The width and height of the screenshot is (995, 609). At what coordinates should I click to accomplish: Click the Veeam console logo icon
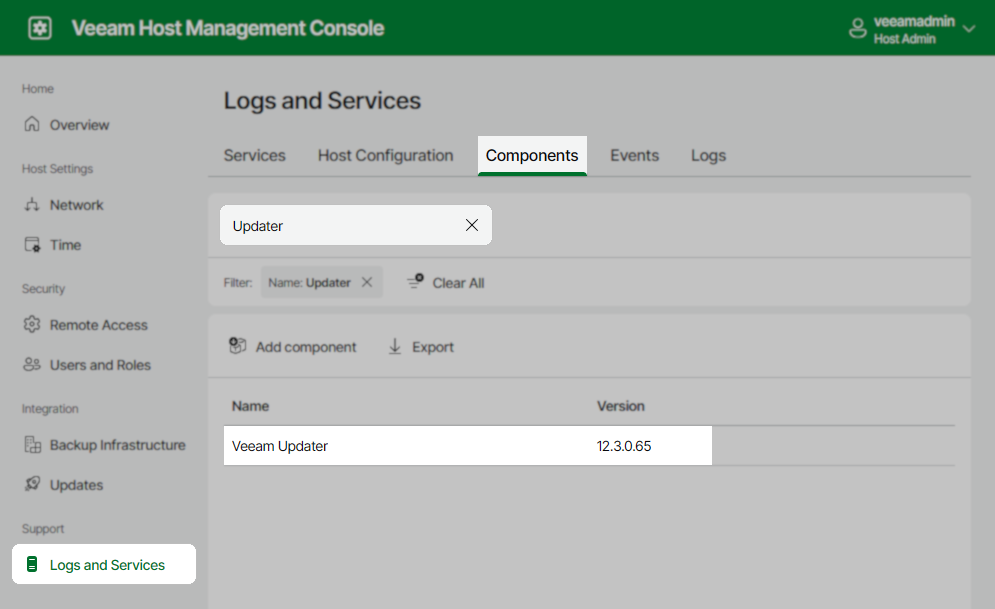(40, 28)
